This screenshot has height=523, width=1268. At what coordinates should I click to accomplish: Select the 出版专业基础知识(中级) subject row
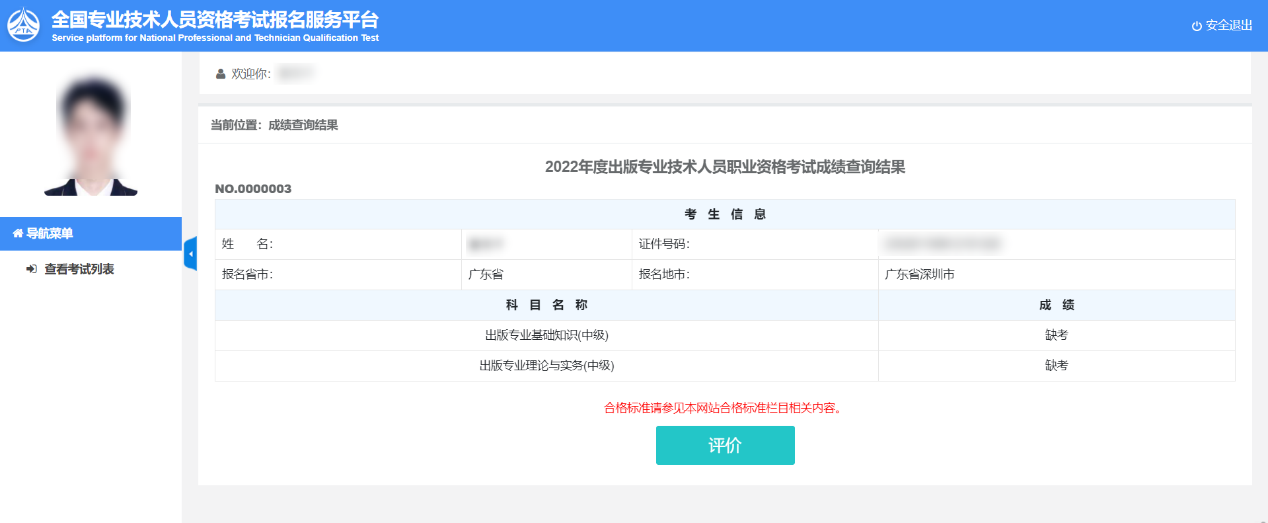pos(546,335)
